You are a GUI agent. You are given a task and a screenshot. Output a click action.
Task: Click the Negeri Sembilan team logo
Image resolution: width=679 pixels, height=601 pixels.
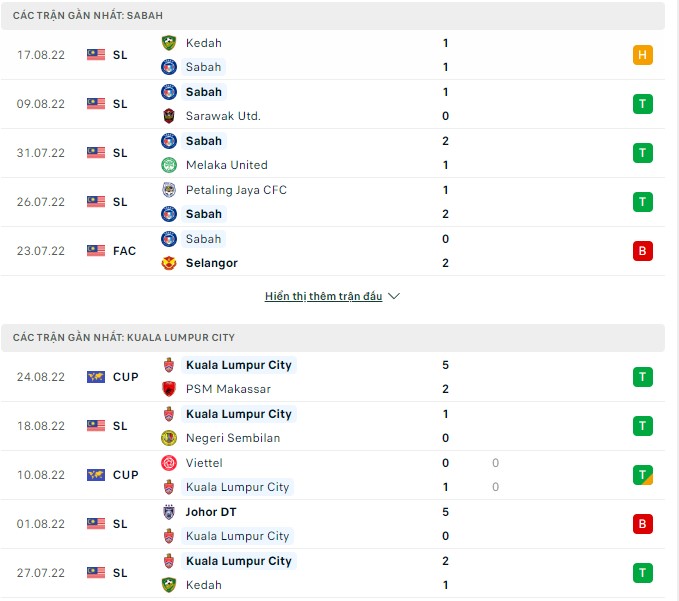pyautogui.click(x=169, y=438)
